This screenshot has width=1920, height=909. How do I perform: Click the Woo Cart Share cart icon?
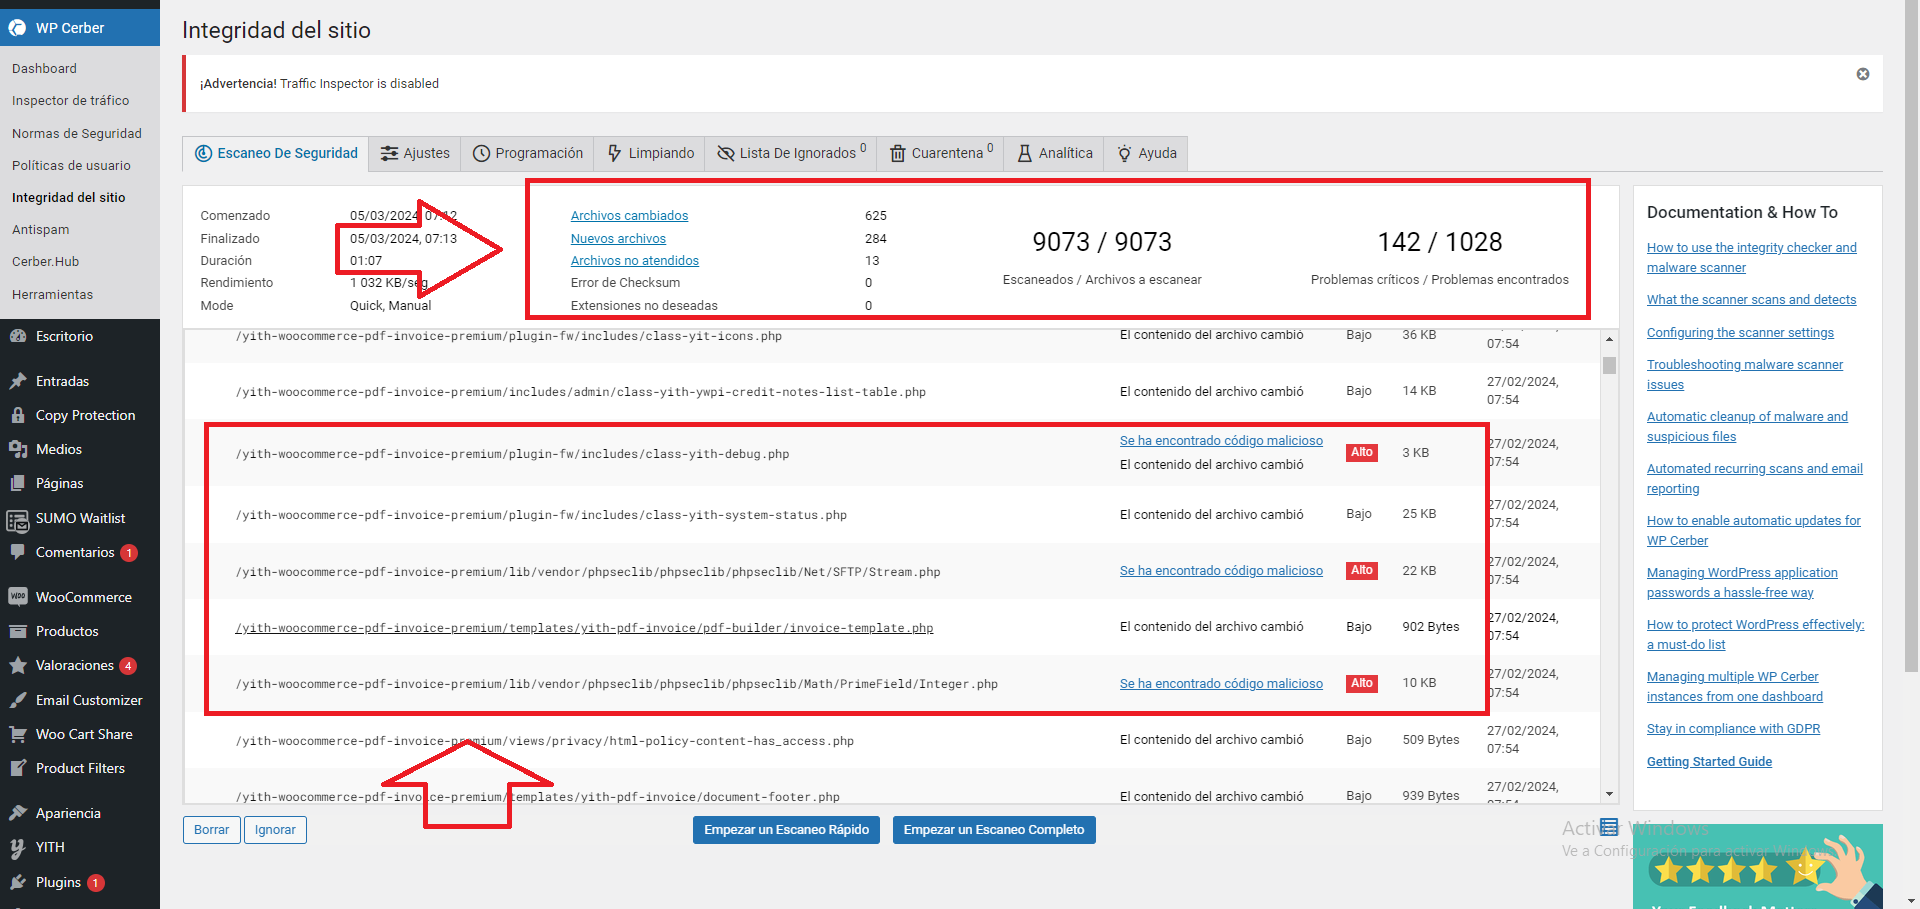(17, 734)
